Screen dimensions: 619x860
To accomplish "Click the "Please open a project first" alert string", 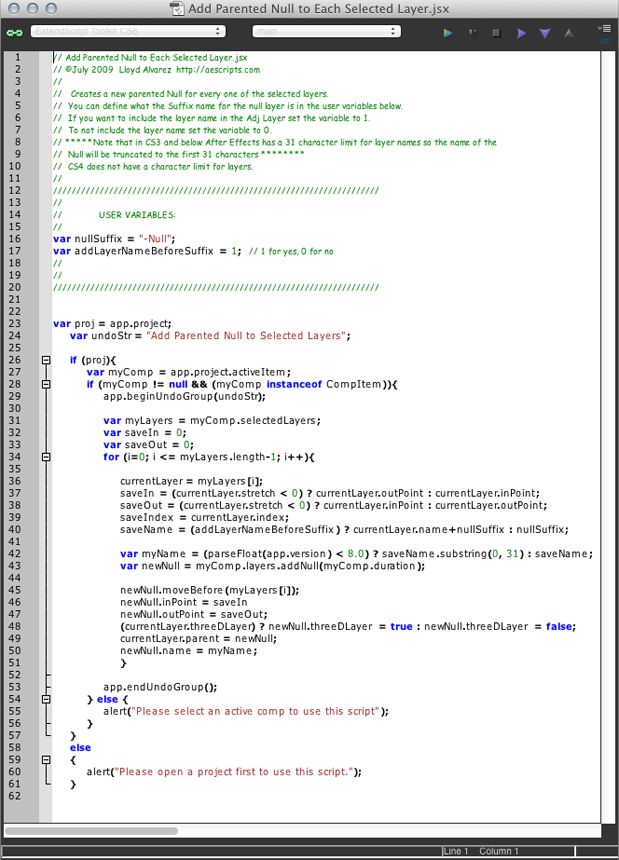I will click(x=234, y=772).
